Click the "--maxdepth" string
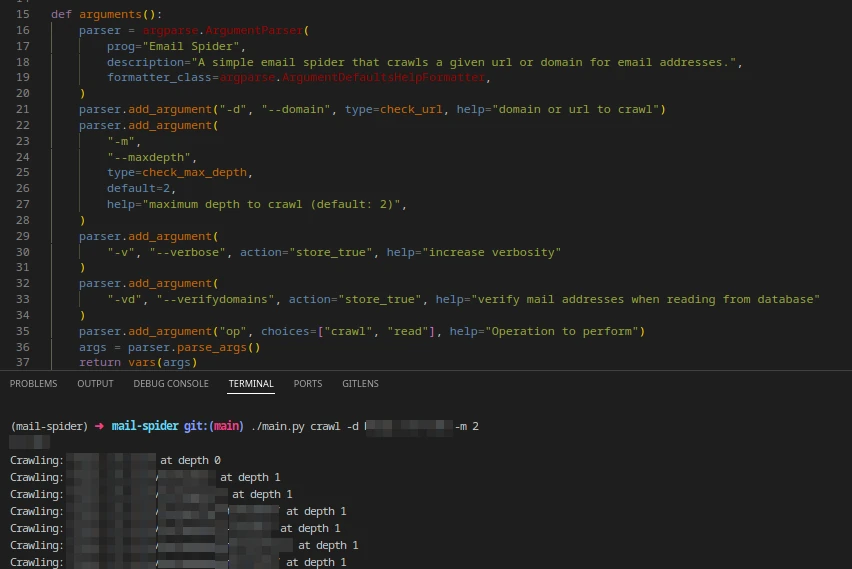This screenshot has width=852, height=569. click(148, 157)
